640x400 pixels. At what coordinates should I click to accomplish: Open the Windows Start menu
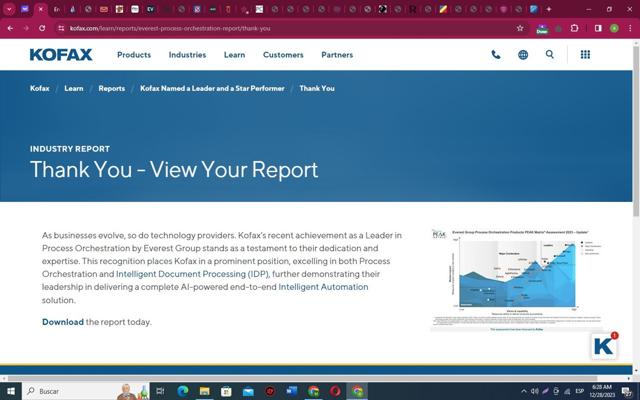(x=11, y=391)
